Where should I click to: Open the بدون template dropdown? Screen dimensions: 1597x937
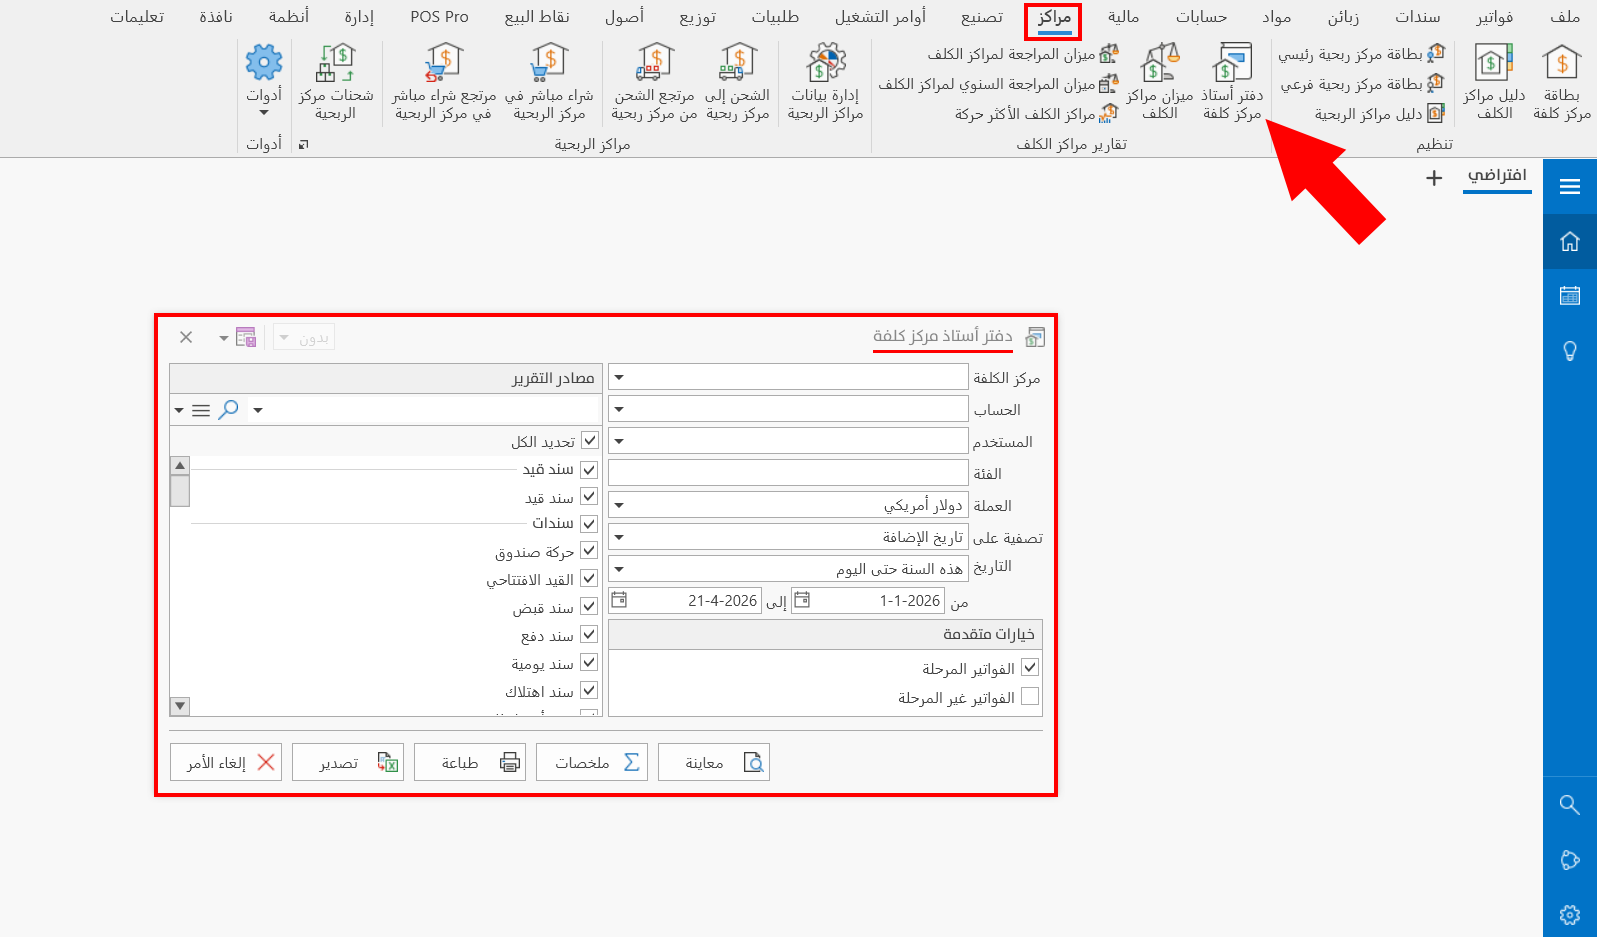[x=304, y=338]
